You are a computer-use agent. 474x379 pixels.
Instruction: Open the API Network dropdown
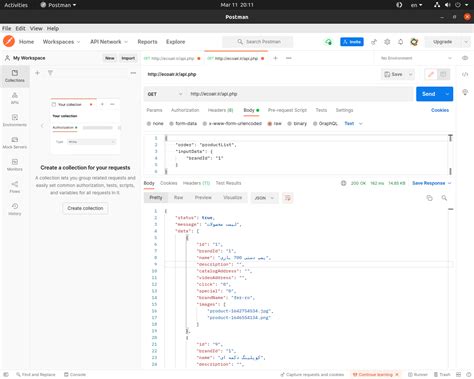click(x=109, y=42)
